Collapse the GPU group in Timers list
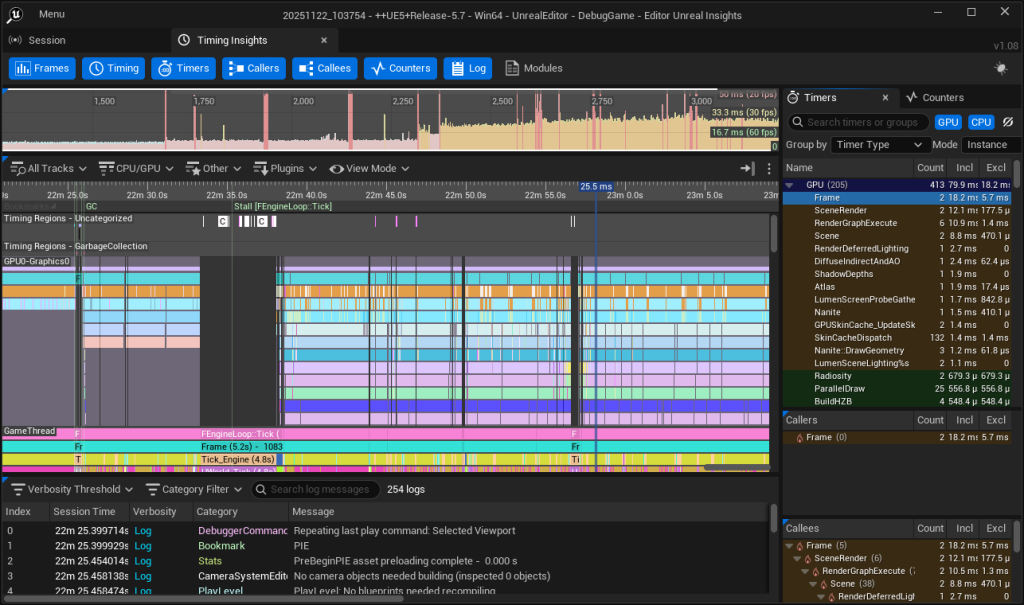 pyautogui.click(x=789, y=185)
